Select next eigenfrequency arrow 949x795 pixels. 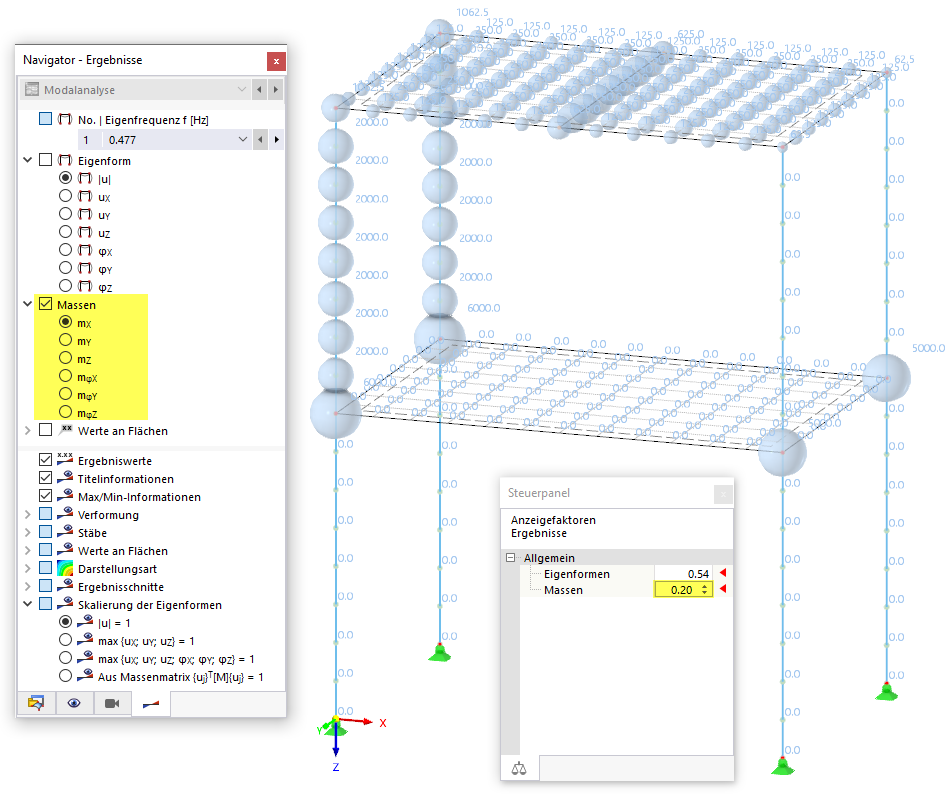click(277, 140)
